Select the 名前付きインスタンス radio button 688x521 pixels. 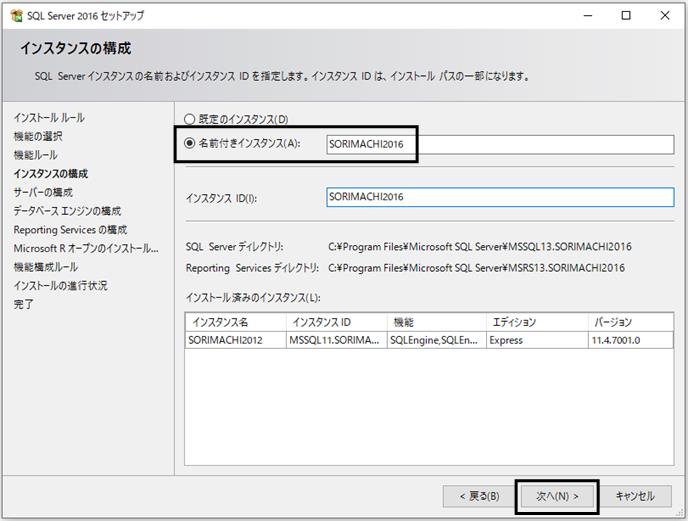pyautogui.click(x=189, y=143)
